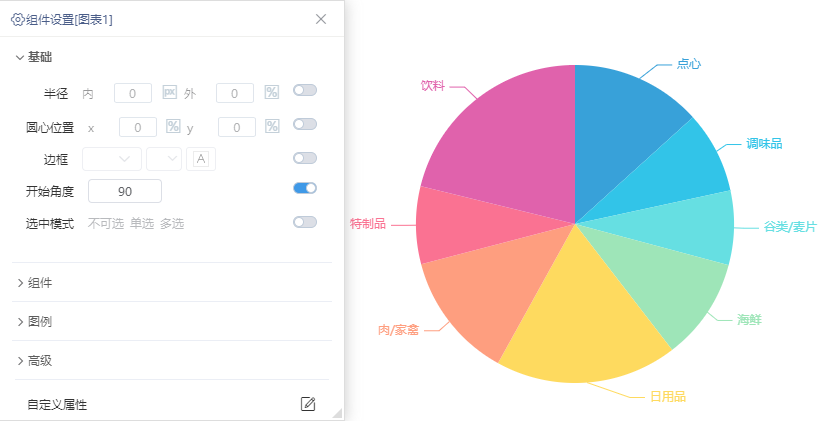Screen dimensions: 833x421
Task: Expand the 高级 section
Action: click(34, 360)
